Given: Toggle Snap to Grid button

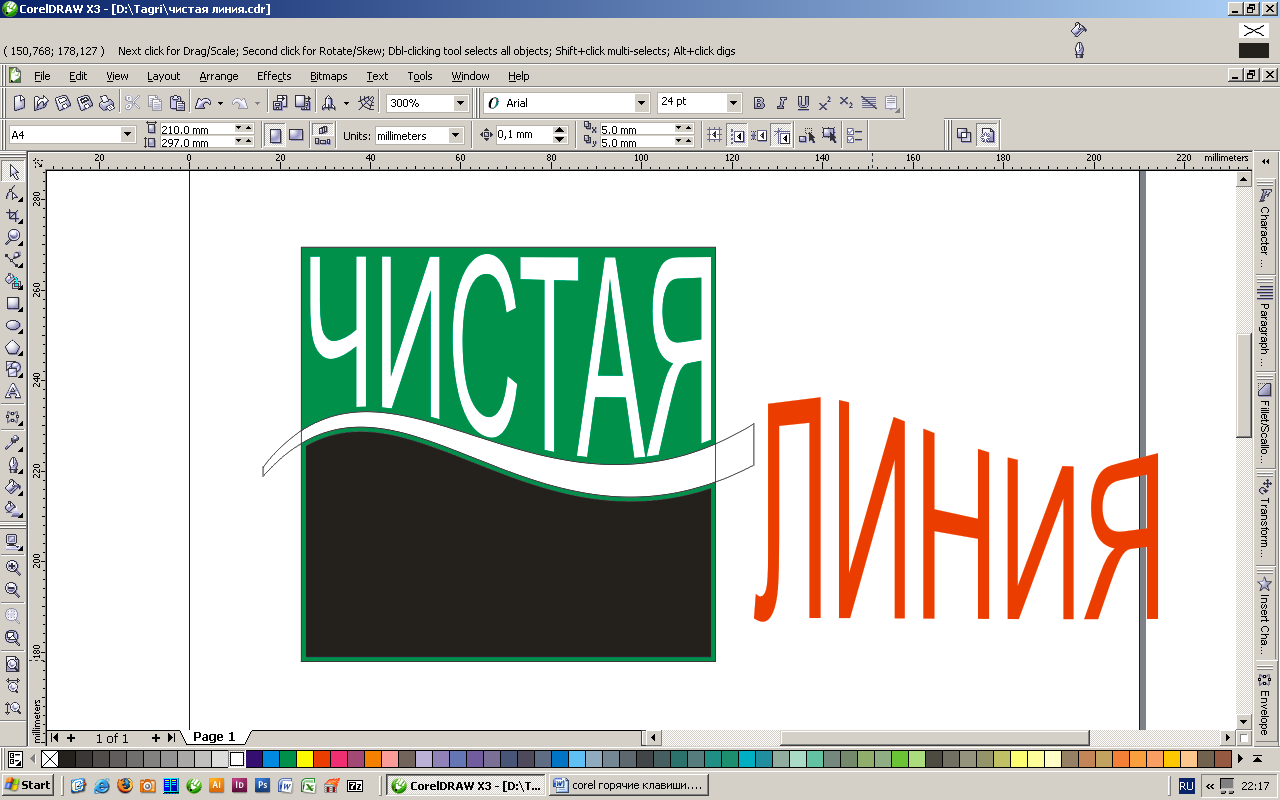Looking at the screenshot, I should 715,135.
